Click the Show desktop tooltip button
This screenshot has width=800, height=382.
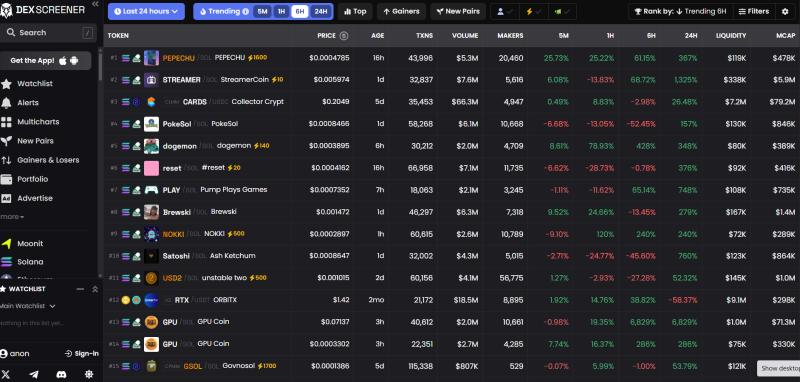pyautogui.click(x=779, y=368)
